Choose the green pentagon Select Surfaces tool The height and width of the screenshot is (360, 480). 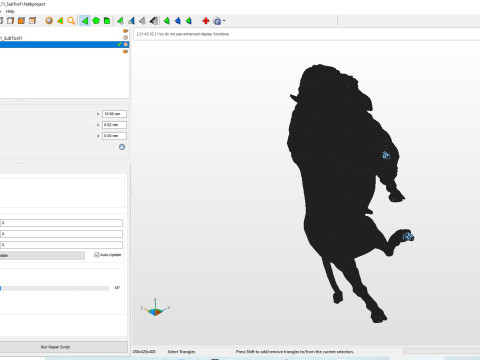point(96,21)
